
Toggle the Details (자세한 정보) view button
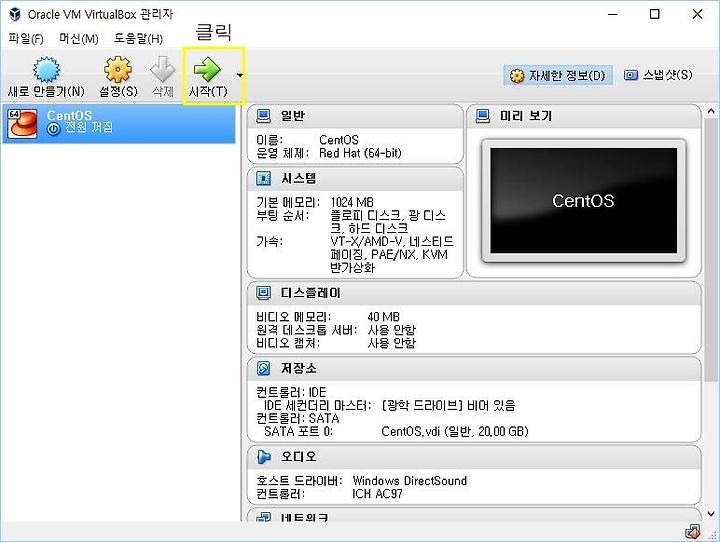point(558,75)
